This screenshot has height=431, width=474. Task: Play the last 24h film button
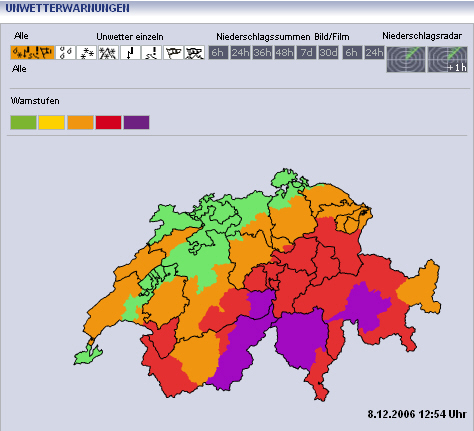[x=374, y=53]
